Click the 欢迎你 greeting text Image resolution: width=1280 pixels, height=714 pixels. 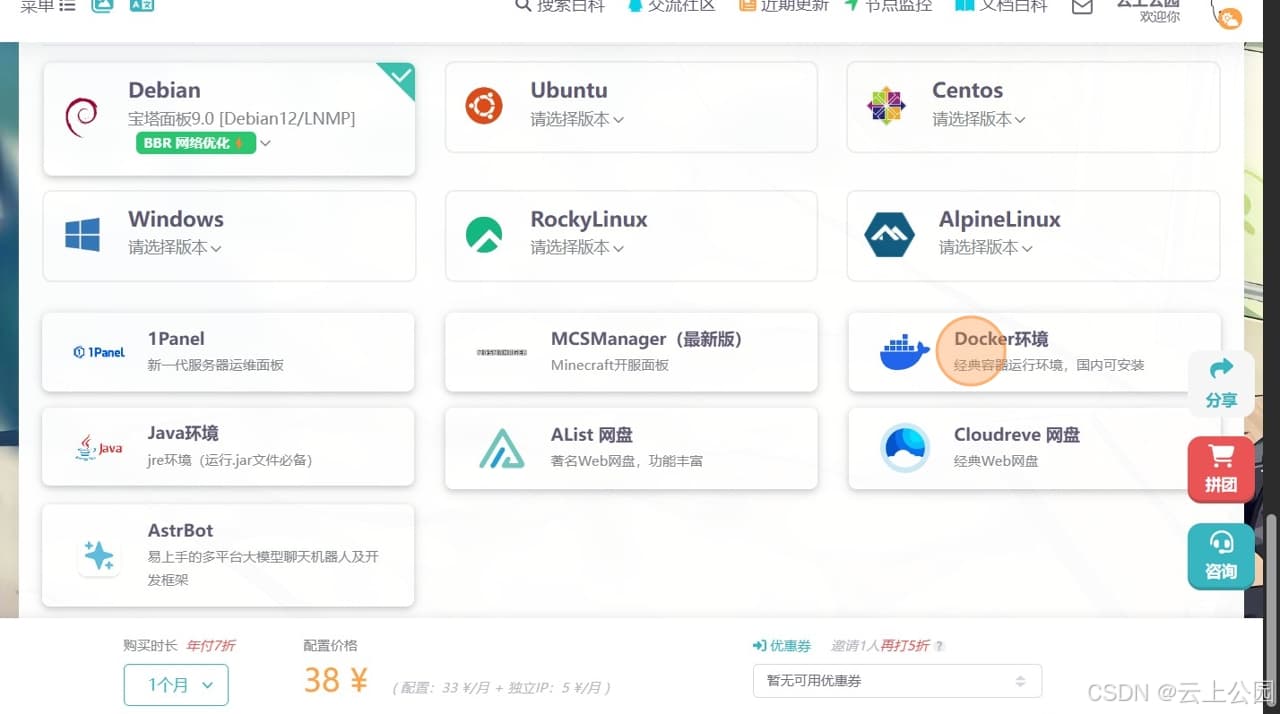[x=1160, y=17]
